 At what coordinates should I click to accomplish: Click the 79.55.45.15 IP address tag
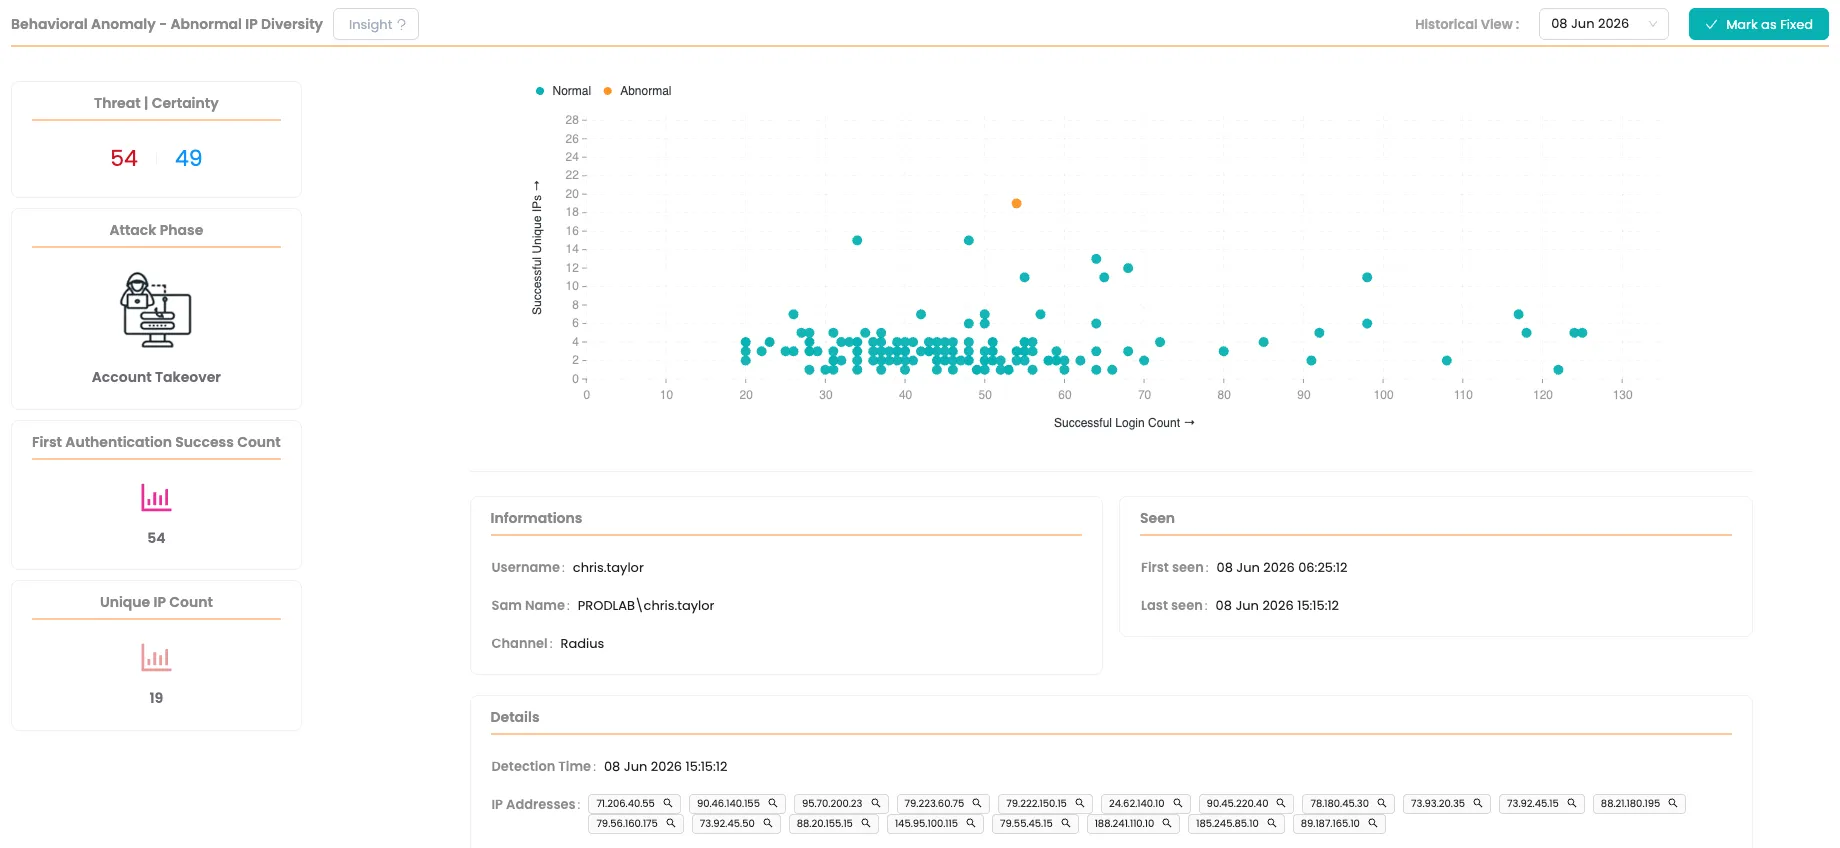tap(1035, 823)
